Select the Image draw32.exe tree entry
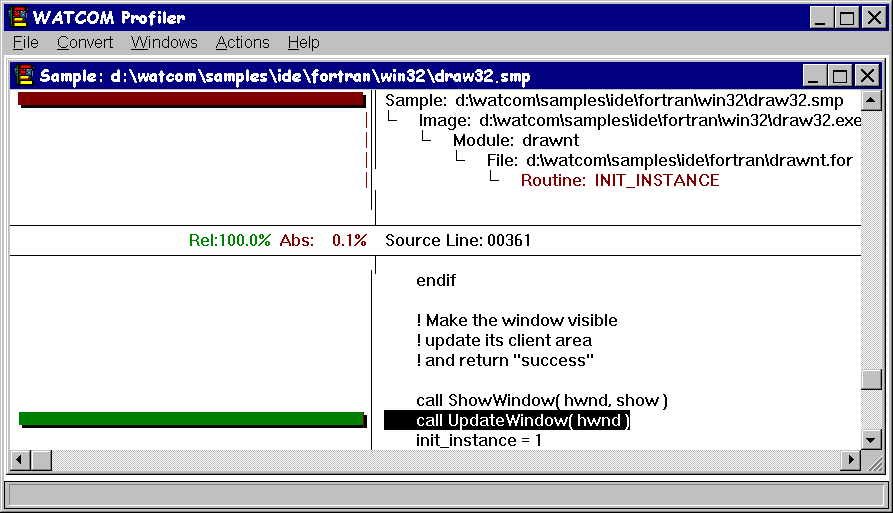Viewport: 893px width, 513px height. pos(639,120)
